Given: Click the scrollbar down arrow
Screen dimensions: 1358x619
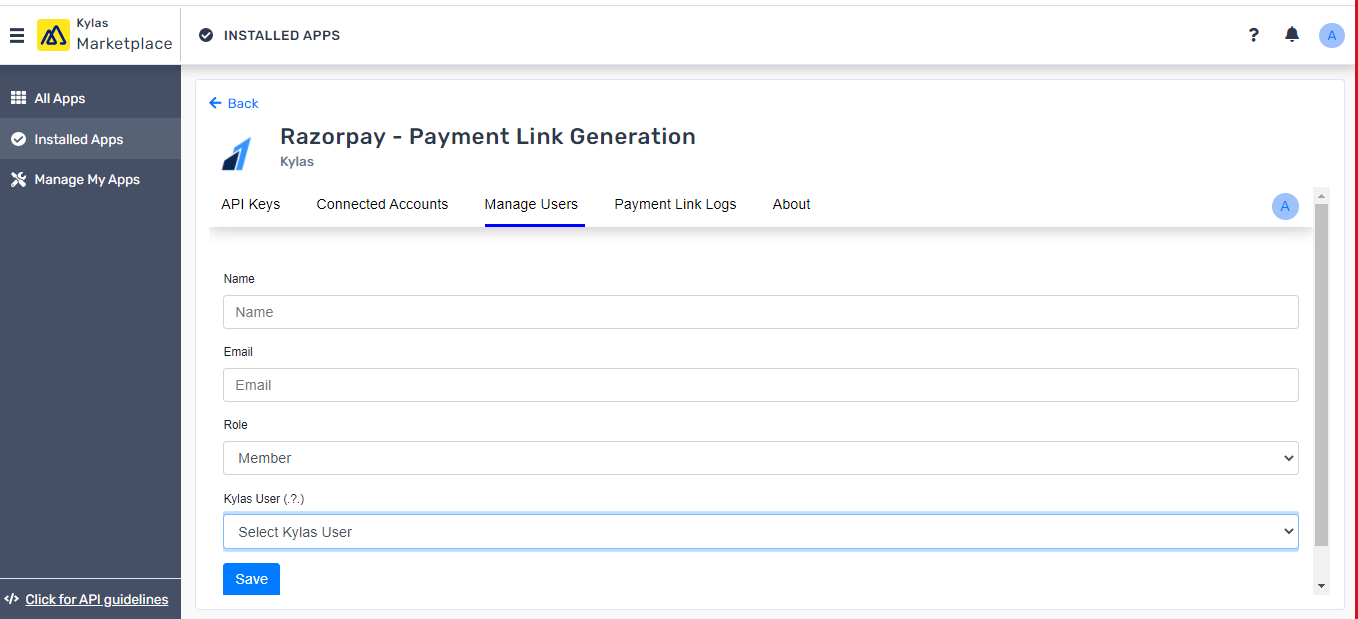Looking at the screenshot, I should coord(1321,586).
